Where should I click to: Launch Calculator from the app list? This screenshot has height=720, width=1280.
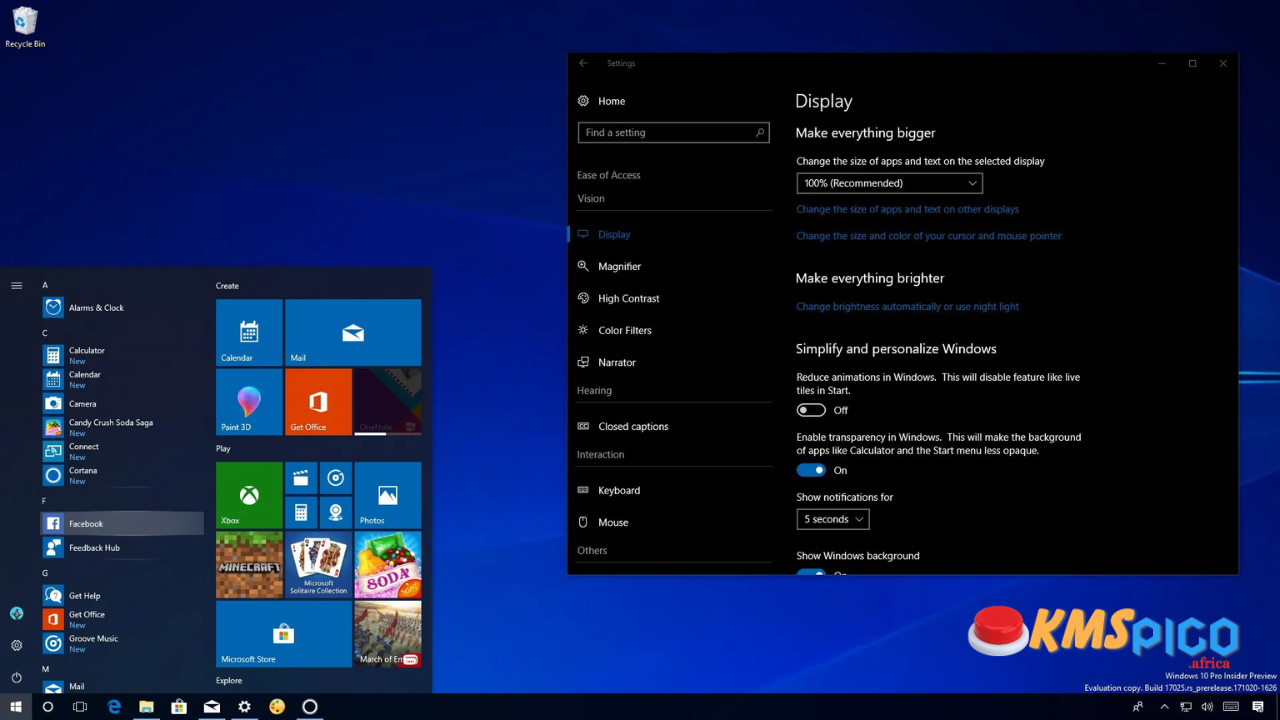[122, 355]
